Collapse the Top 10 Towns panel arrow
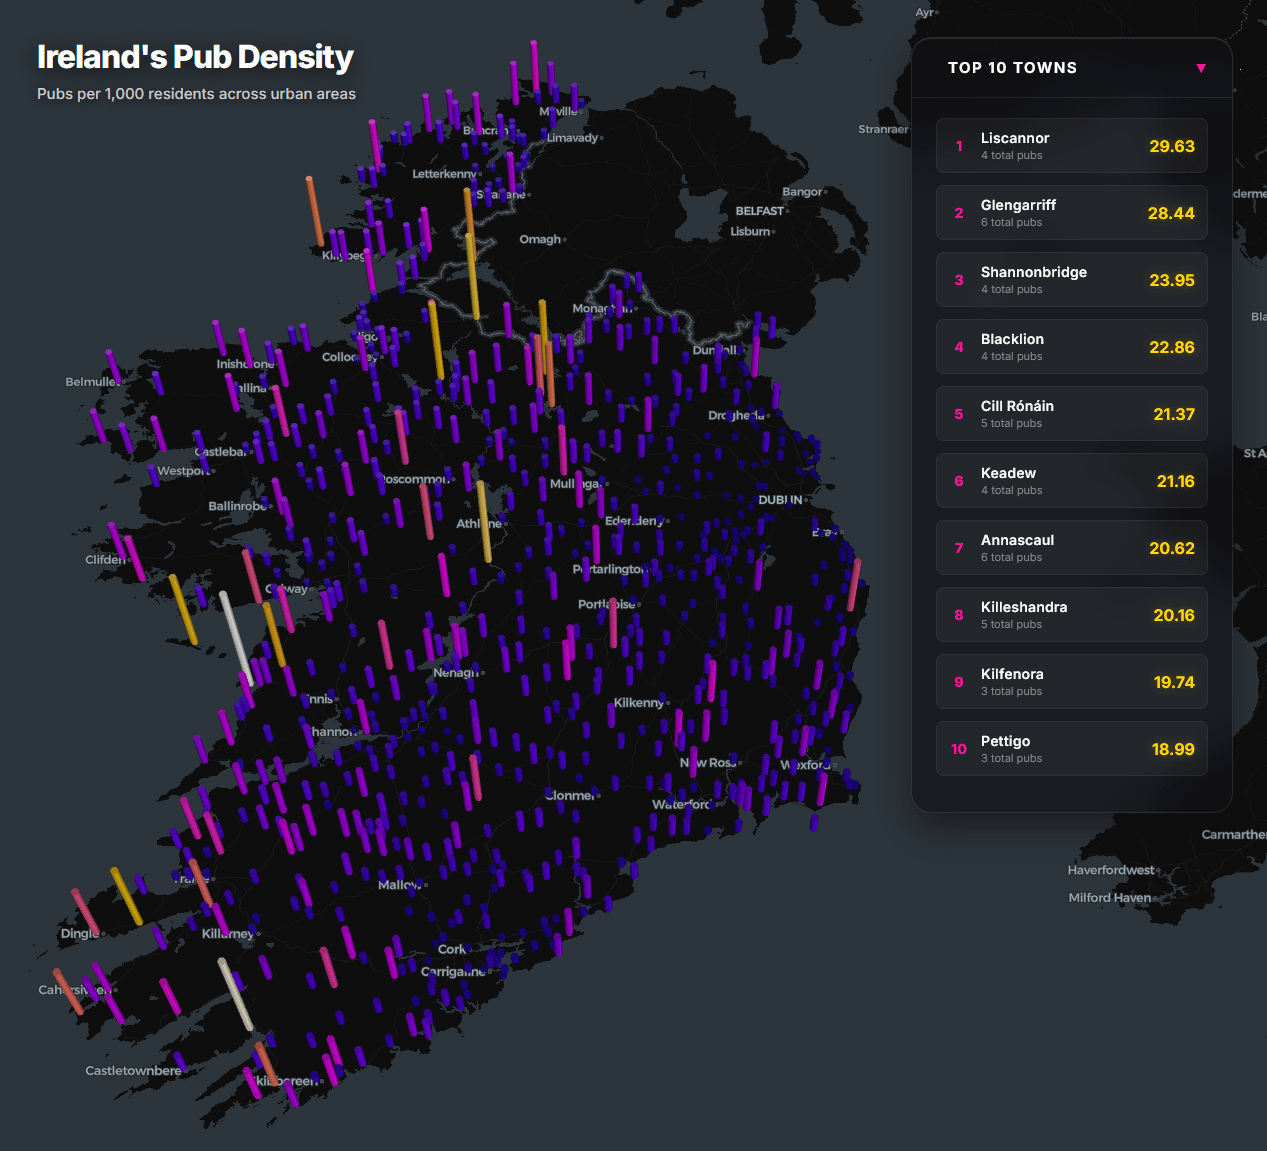Screen dimensions: 1267x1151 pos(1201,68)
